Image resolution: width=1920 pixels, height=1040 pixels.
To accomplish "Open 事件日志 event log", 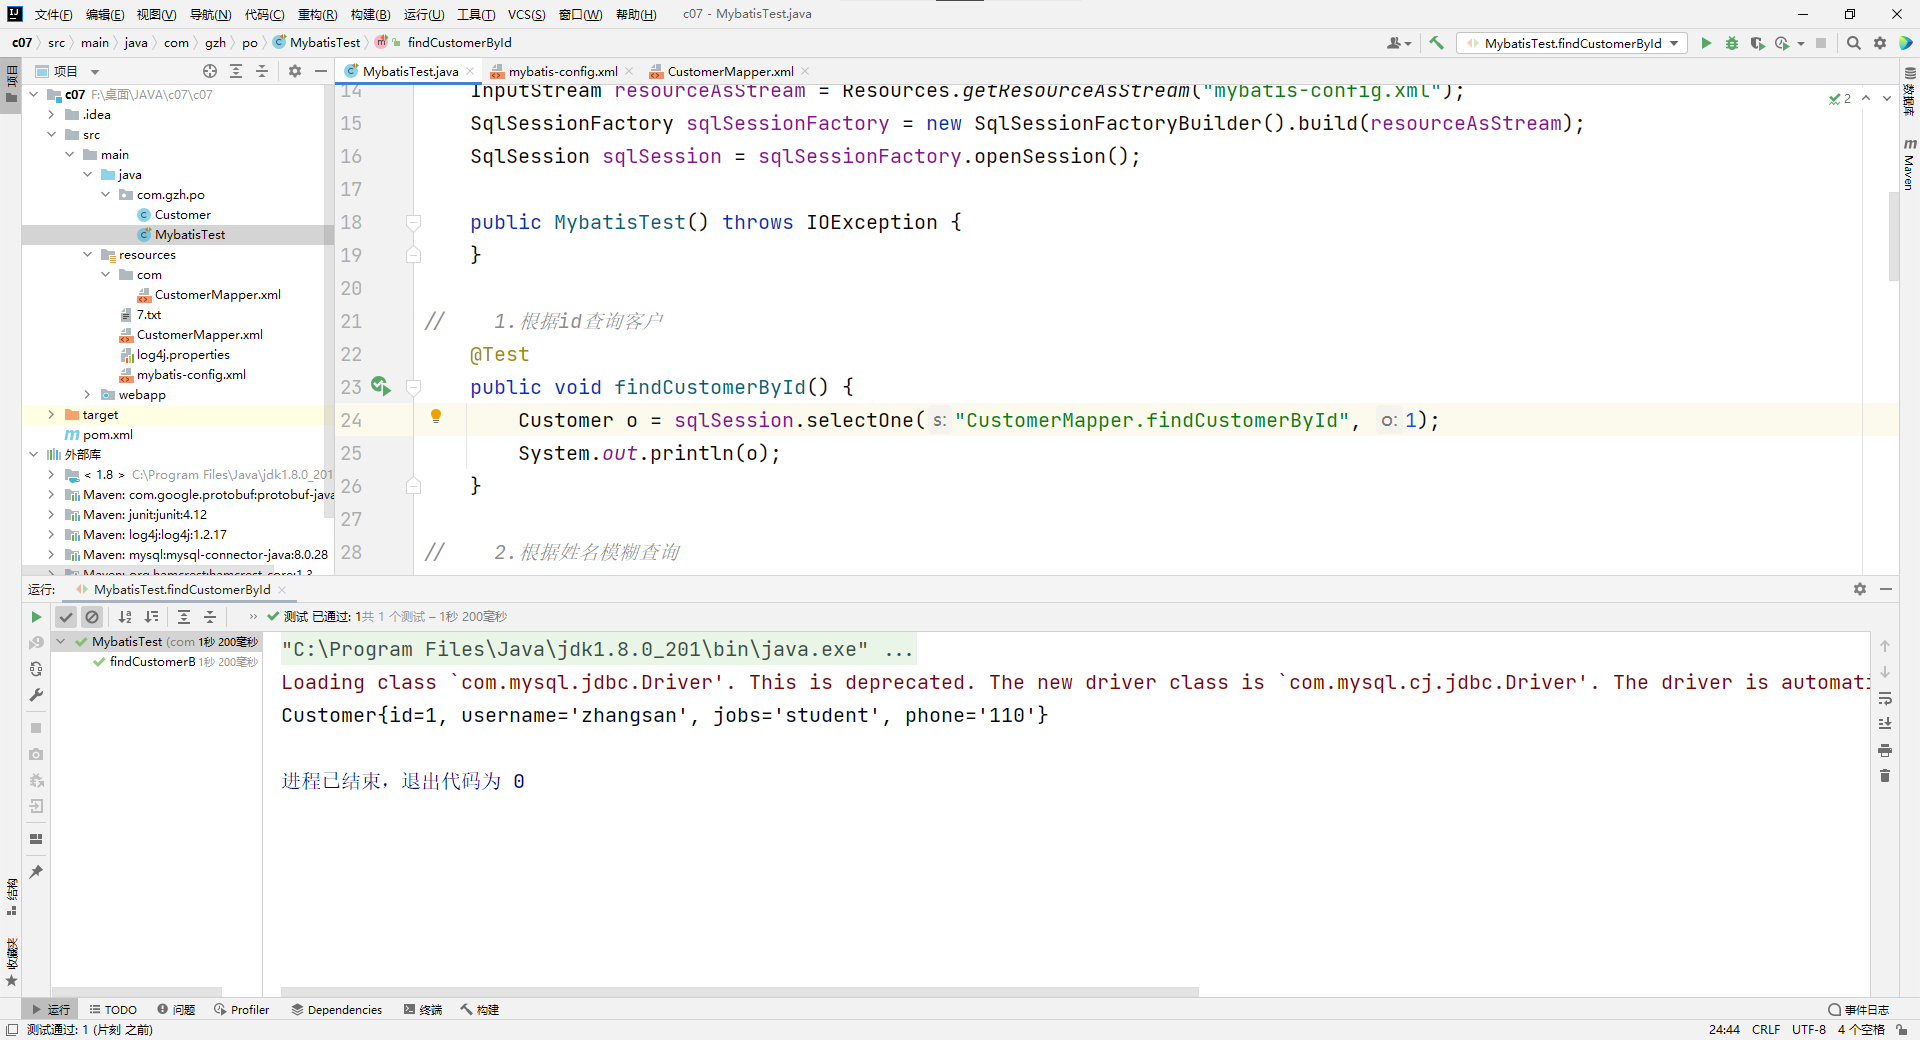I will [1859, 1009].
